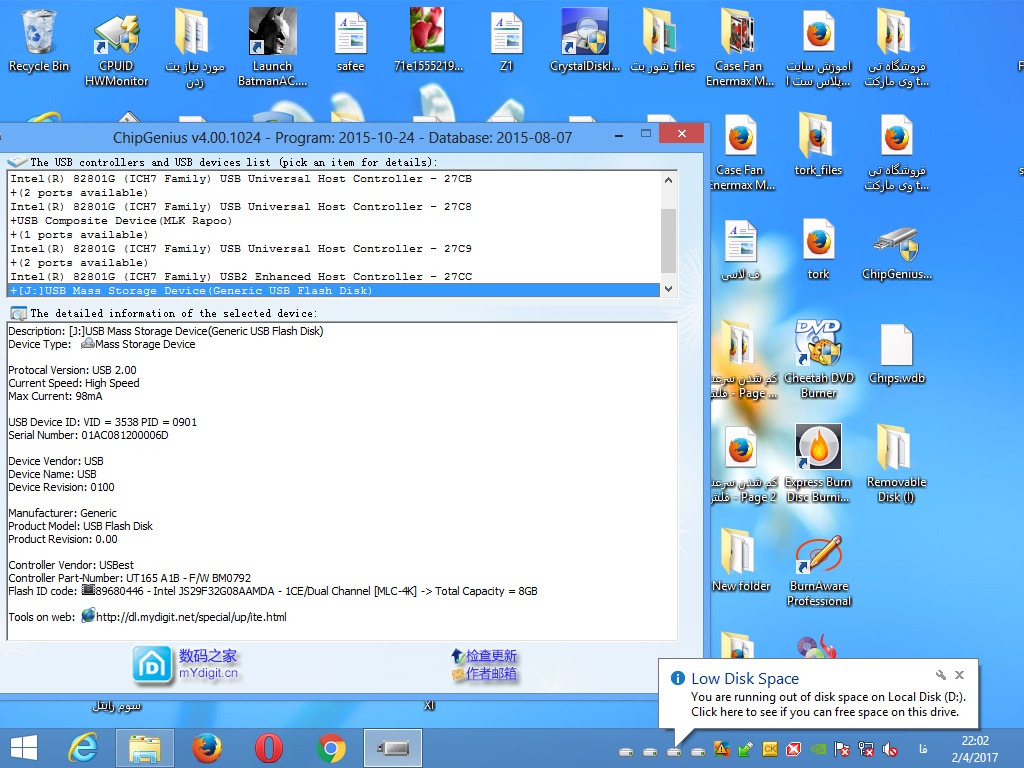Select the 71e1555219 image file icon
Screen dimensions: 1024x768
tap(428, 40)
